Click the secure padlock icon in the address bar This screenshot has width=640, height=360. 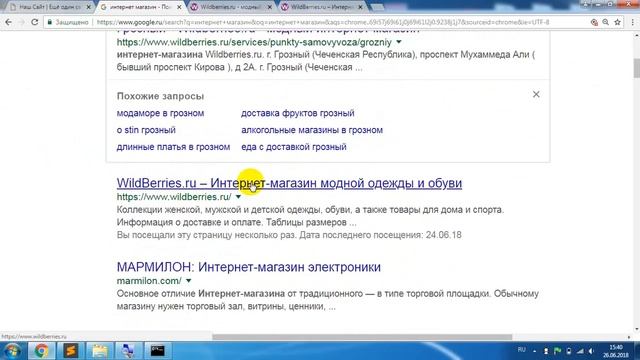[49, 22]
